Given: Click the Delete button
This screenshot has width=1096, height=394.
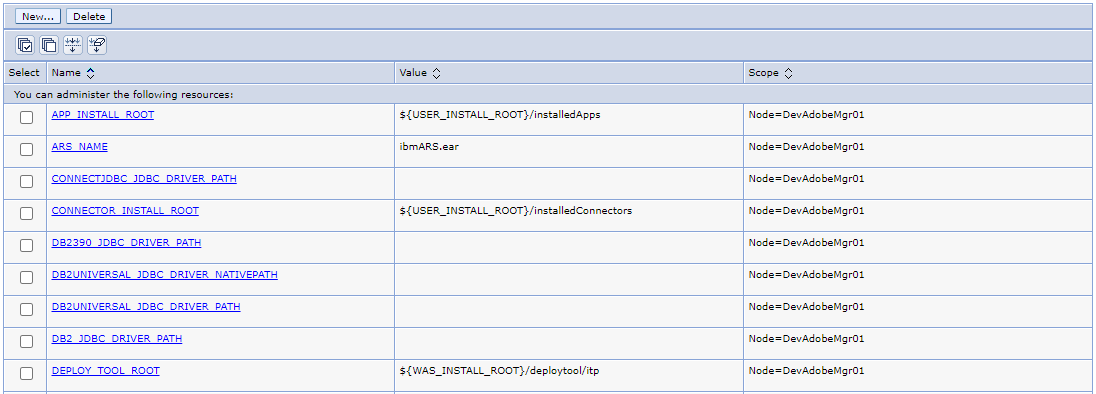Looking at the screenshot, I should pos(89,16).
